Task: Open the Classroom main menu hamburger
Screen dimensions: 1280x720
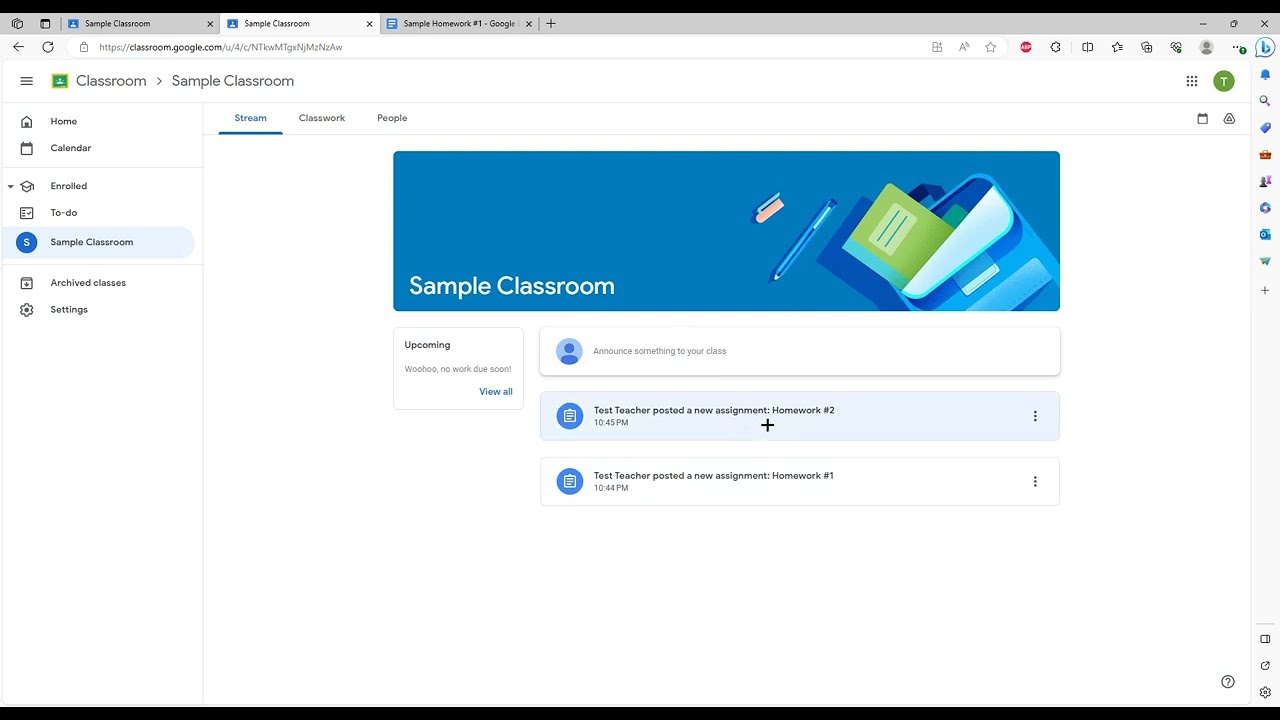Action: coord(27,81)
